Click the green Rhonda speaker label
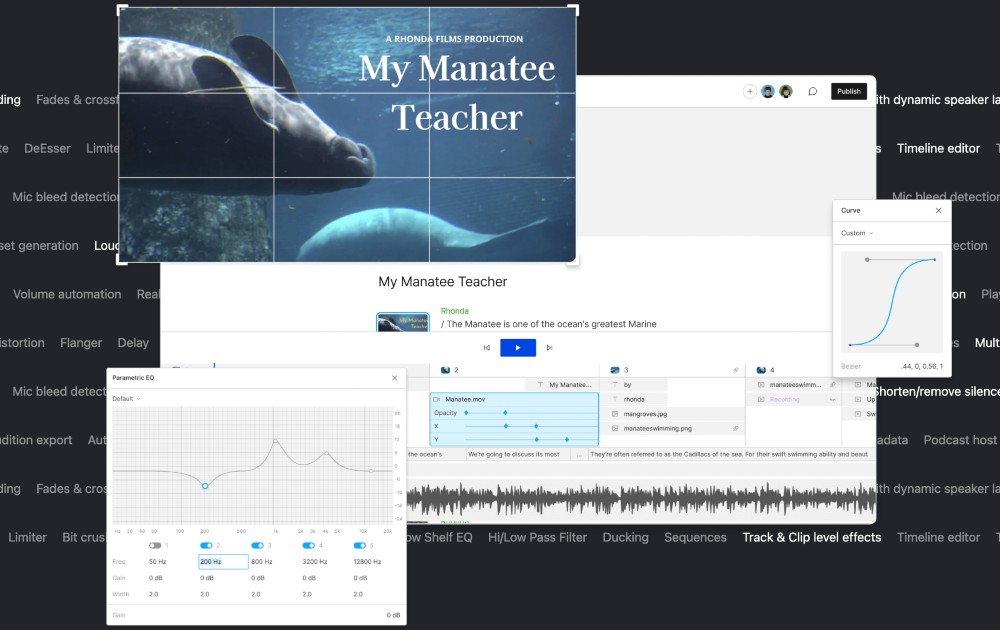This screenshot has height=630, width=1000. tap(455, 311)
